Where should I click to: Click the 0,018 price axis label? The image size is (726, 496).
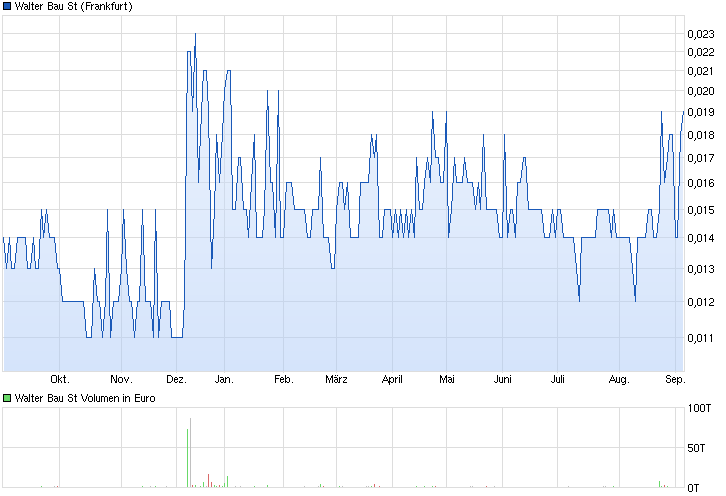pos(701,135)
